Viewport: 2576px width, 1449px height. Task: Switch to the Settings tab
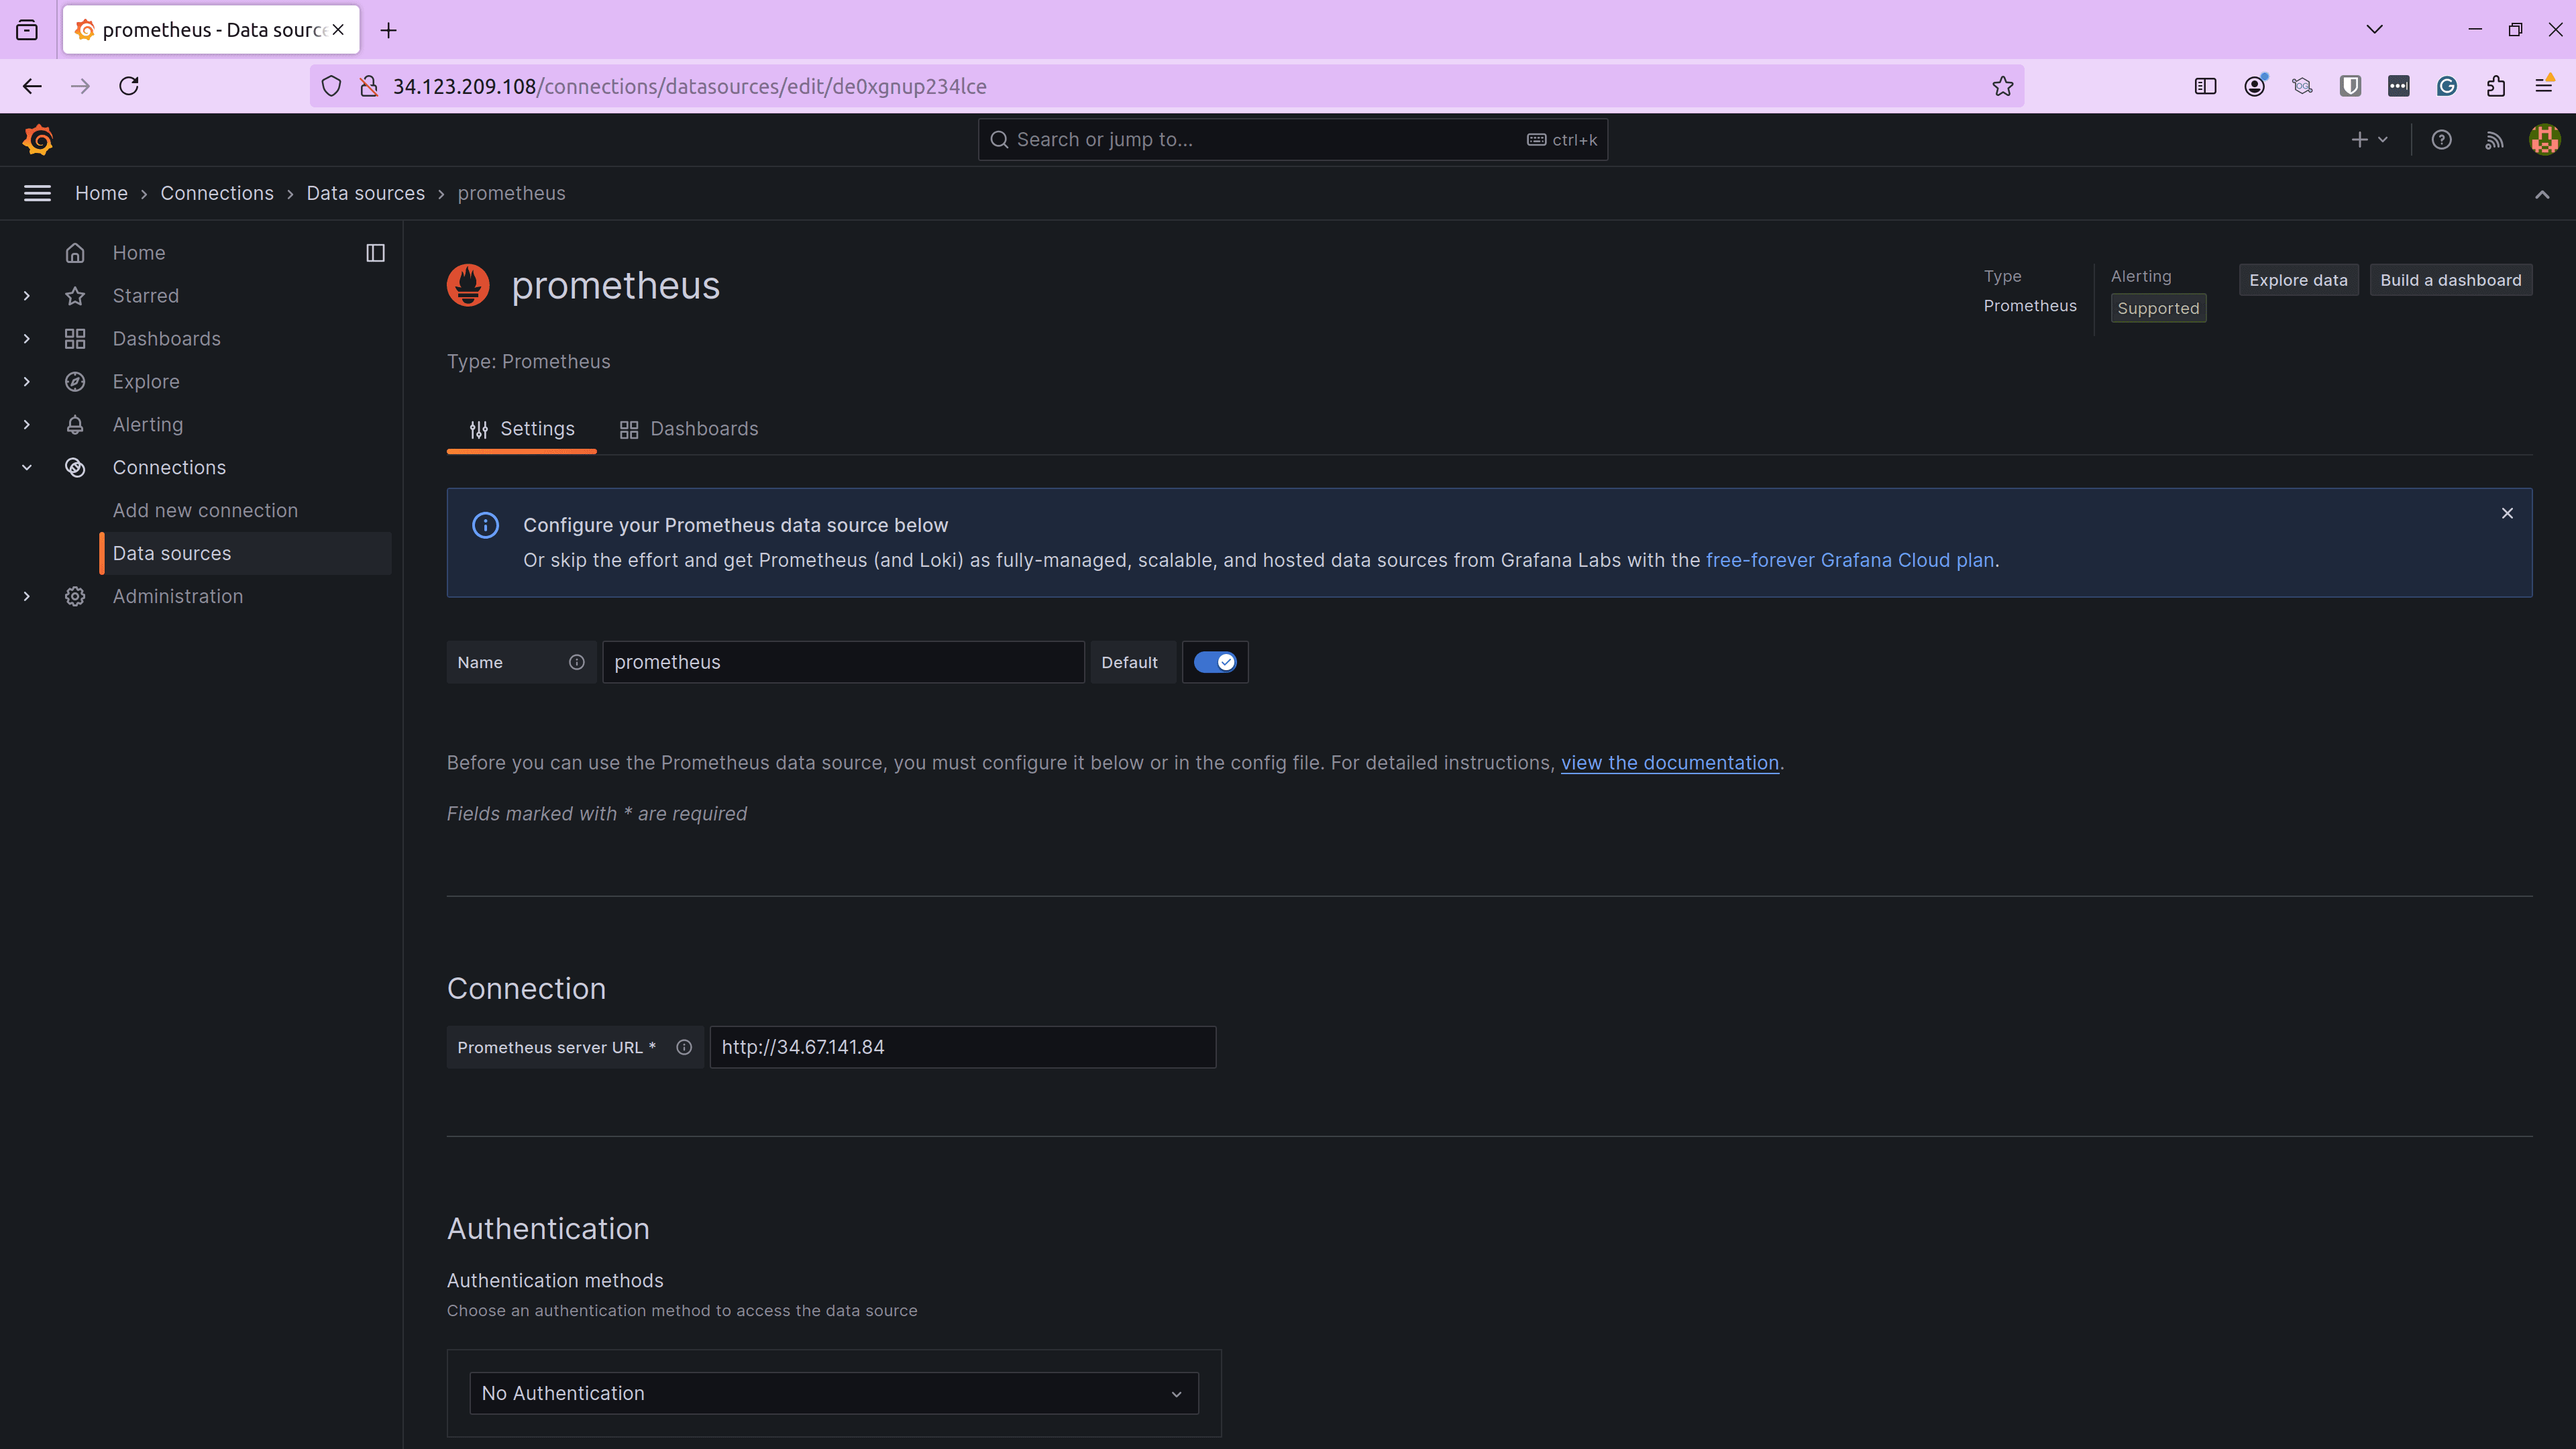[x=522, y=429]
